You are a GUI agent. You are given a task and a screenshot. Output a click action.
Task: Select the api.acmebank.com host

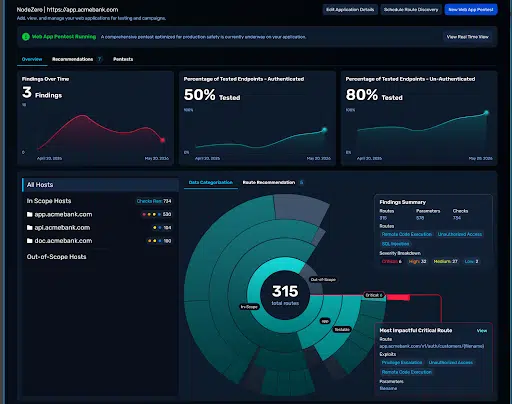pyautogui.click(x=62, y=228)
